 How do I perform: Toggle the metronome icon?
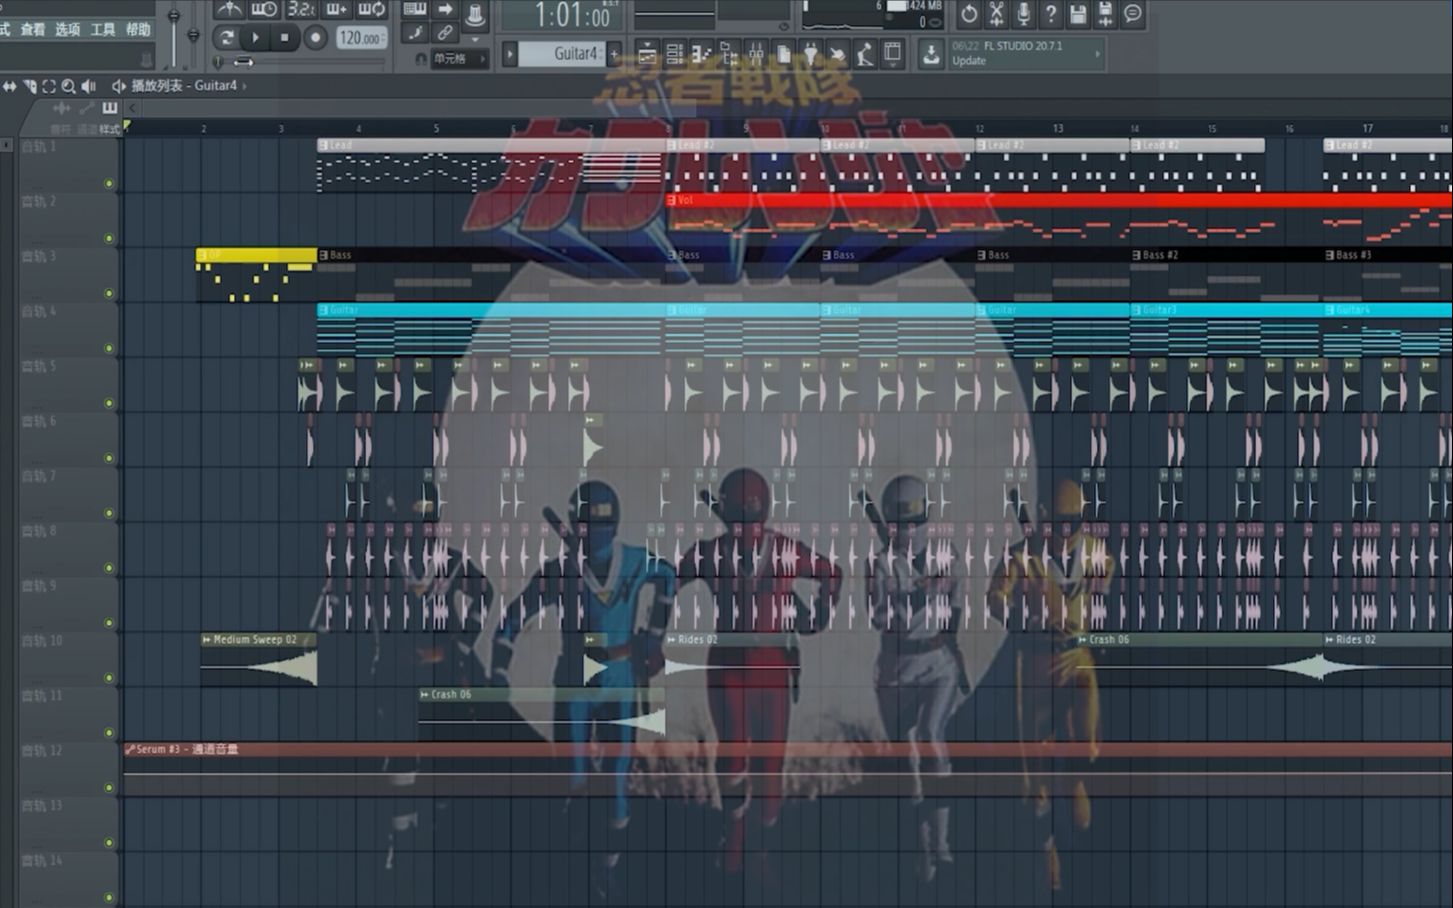pos(230,9)
